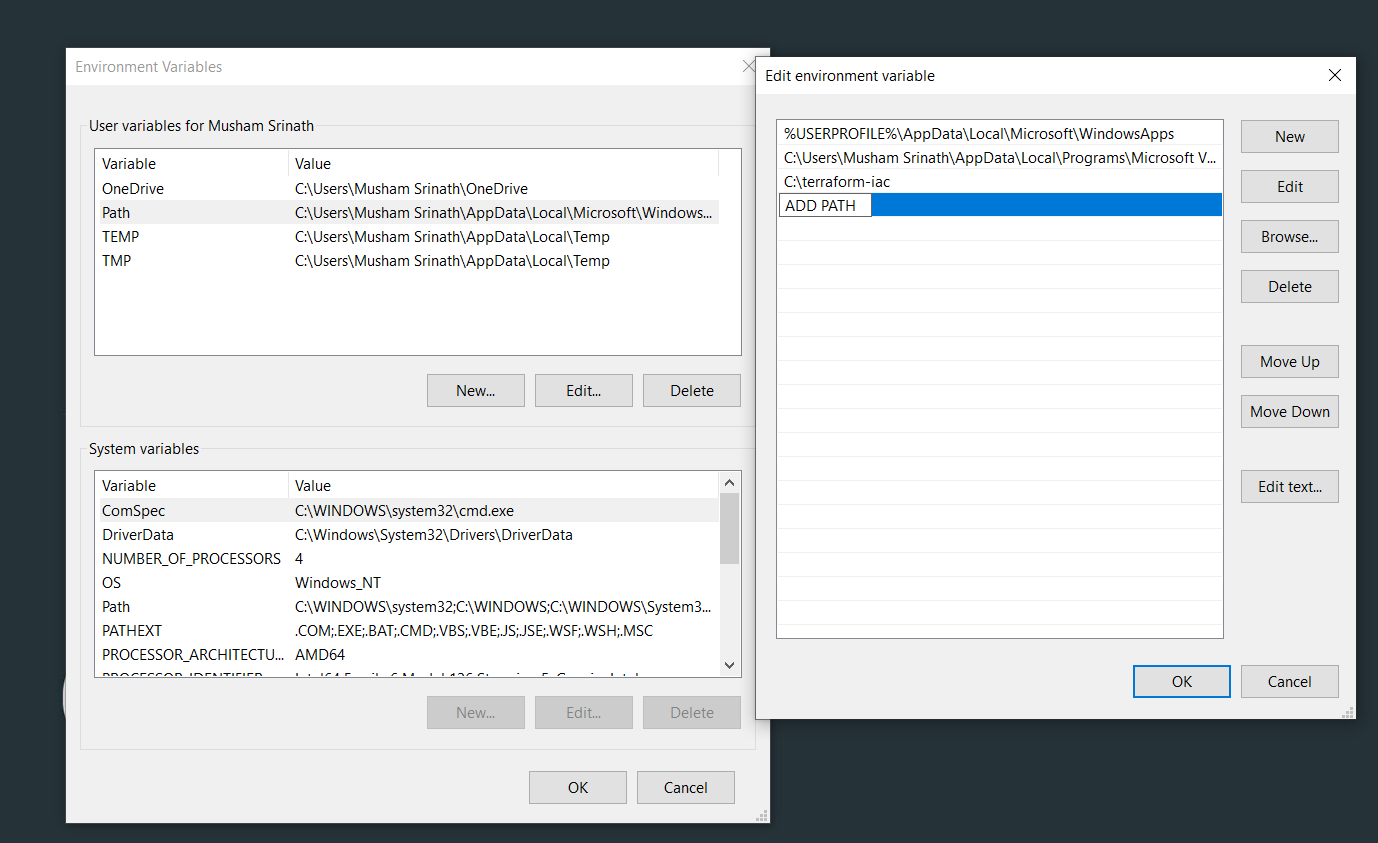Select Path row in User variables

coord(407,213)
